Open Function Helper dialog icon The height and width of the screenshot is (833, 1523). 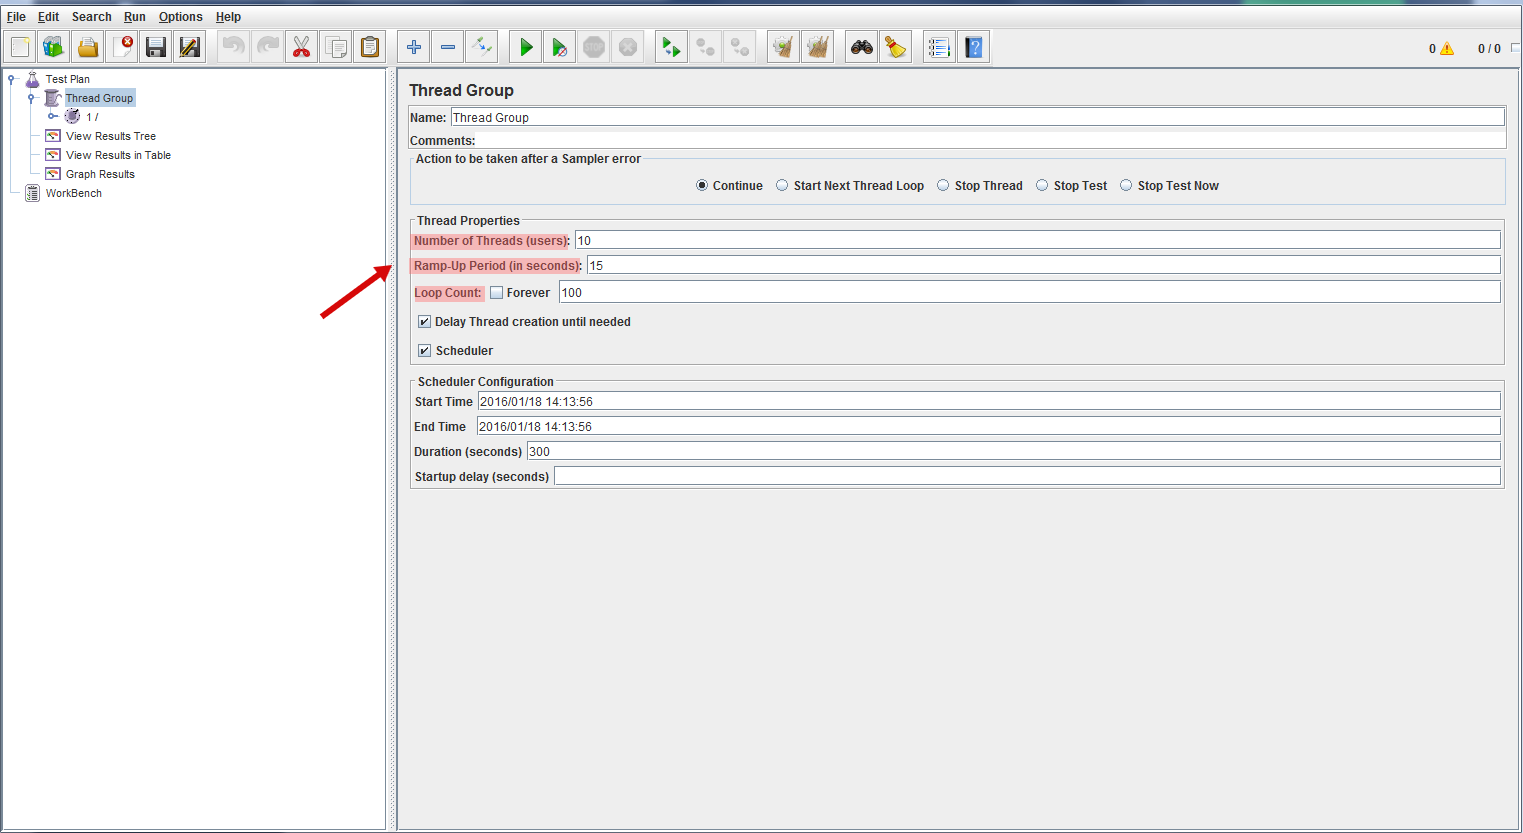[x=939, y=47]
